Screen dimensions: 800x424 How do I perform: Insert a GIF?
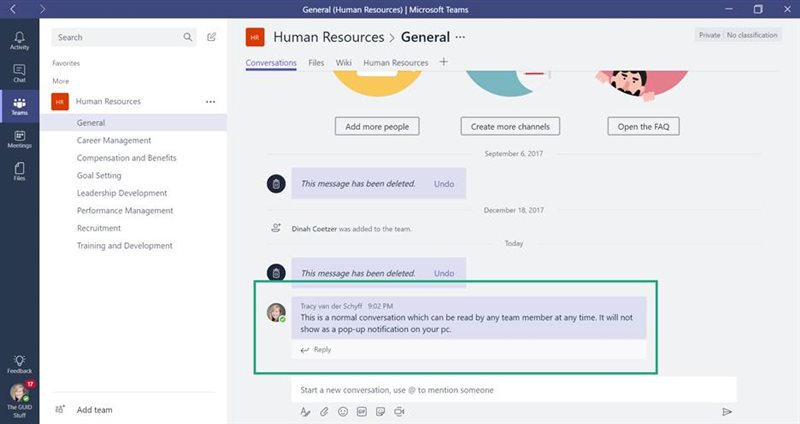(x=362, y=411)
